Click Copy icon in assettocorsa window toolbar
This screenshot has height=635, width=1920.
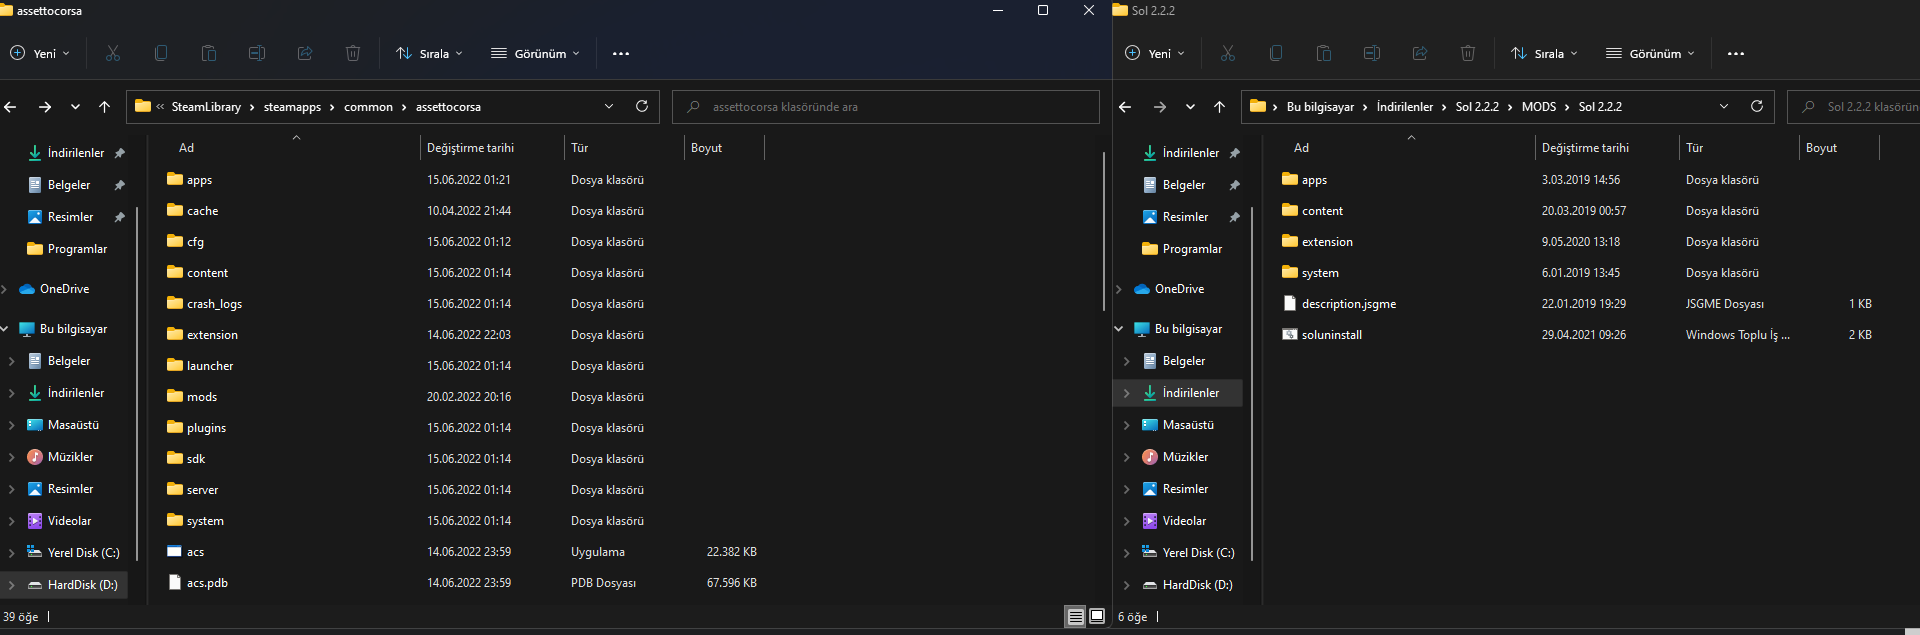(x=161, y=53)
